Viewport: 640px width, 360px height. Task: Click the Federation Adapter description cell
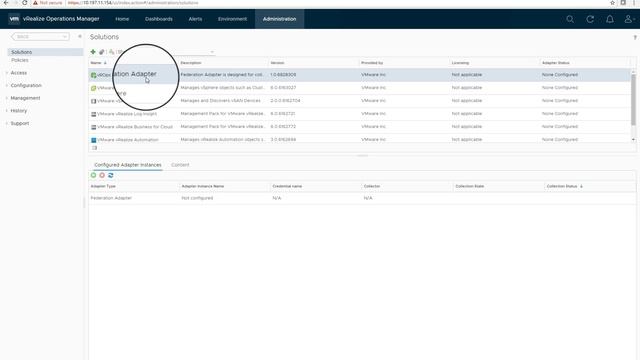point(222,75)
